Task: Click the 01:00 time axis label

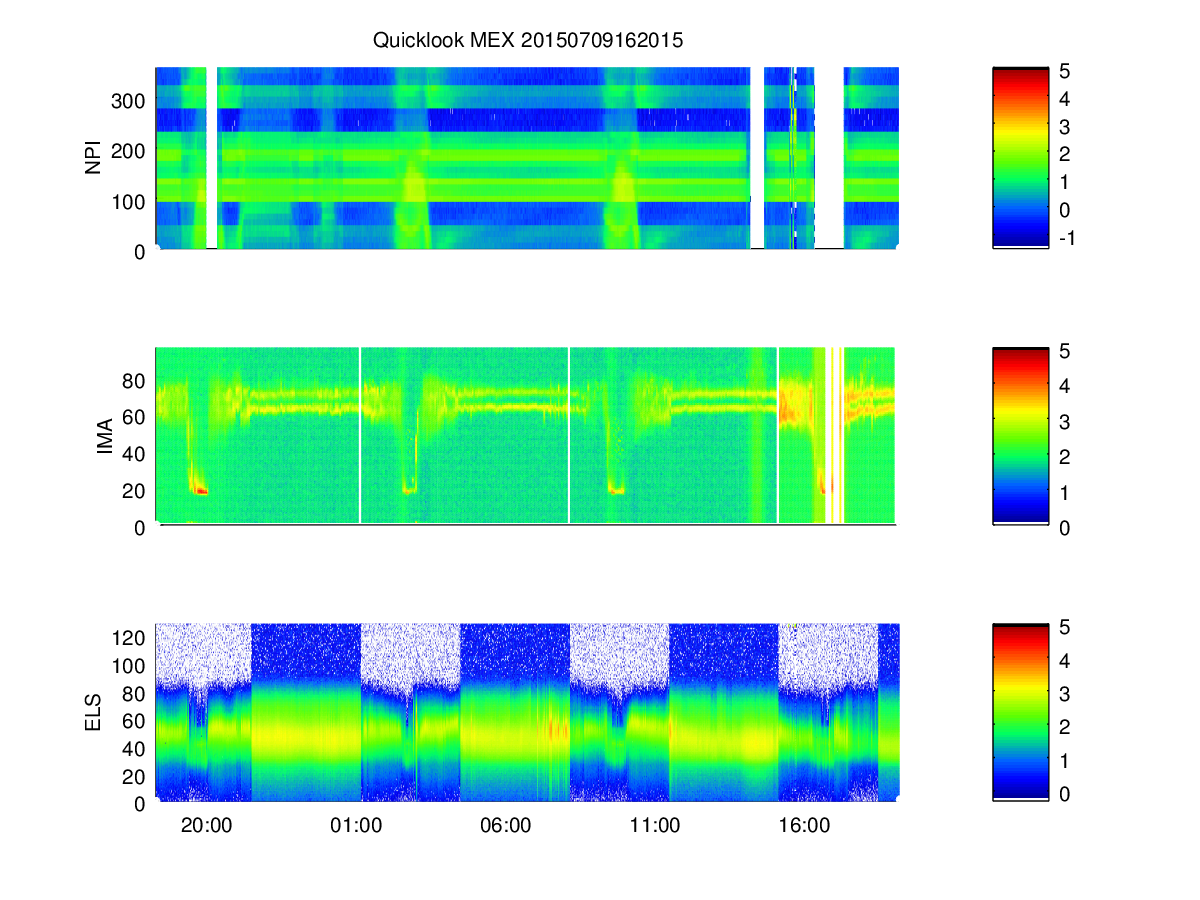Action: [357, 826]
